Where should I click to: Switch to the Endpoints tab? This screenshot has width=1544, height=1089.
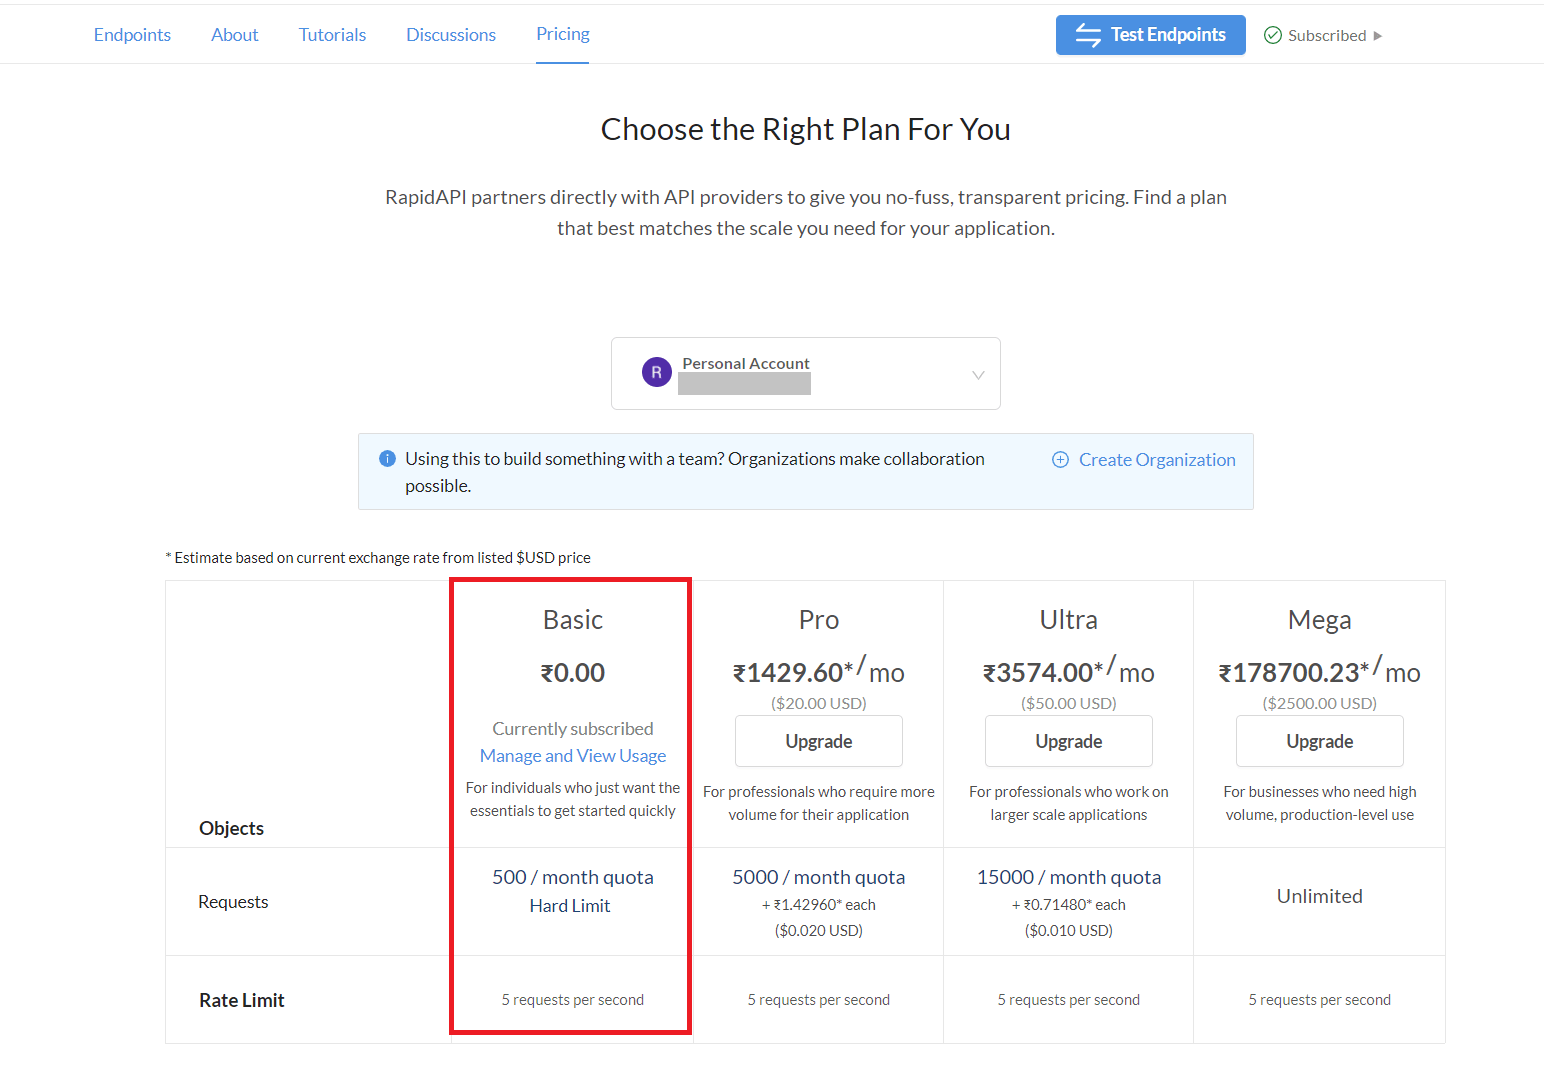pos(132,35)
